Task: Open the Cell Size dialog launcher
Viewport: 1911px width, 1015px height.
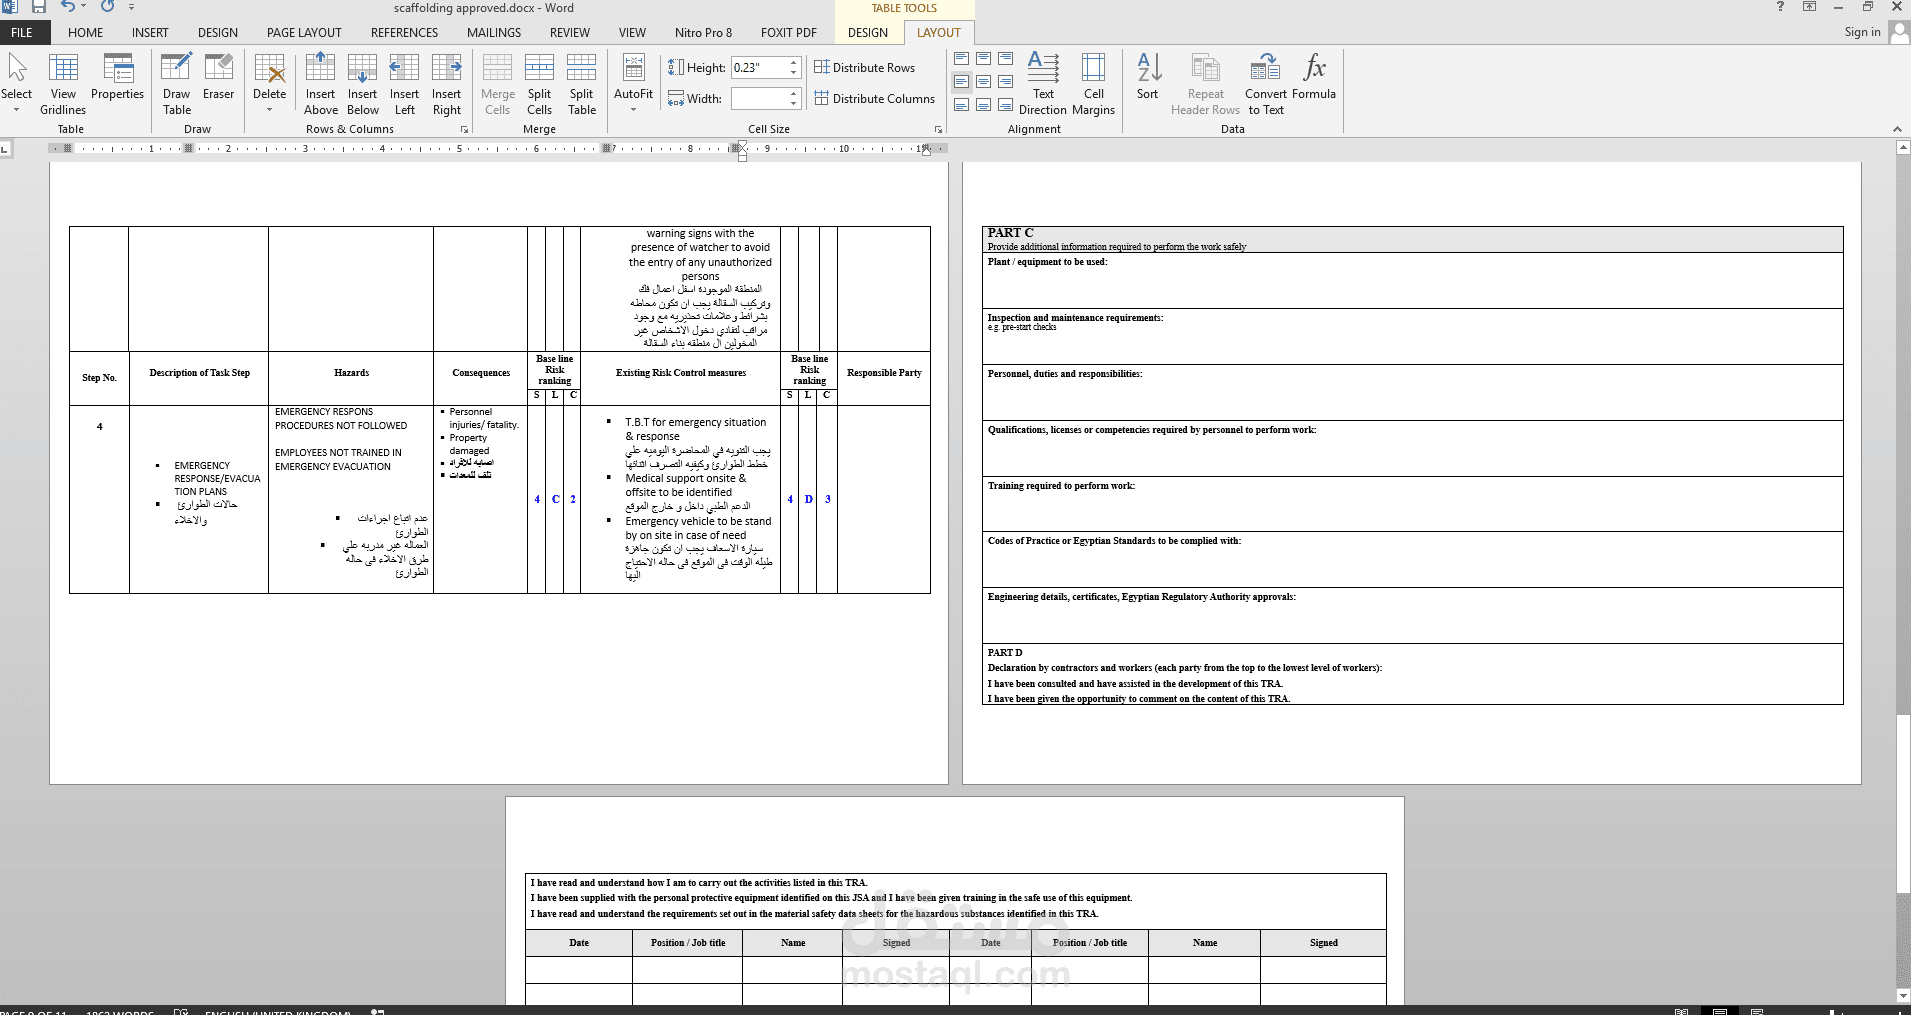Action: point(938,130)
